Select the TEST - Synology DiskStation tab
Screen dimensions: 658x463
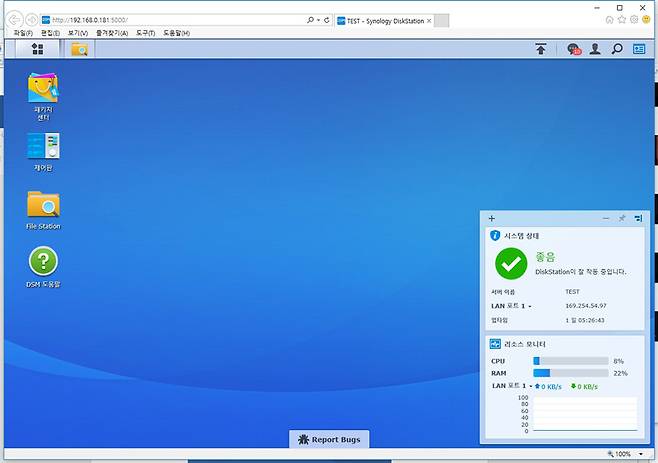click(384, 21)
